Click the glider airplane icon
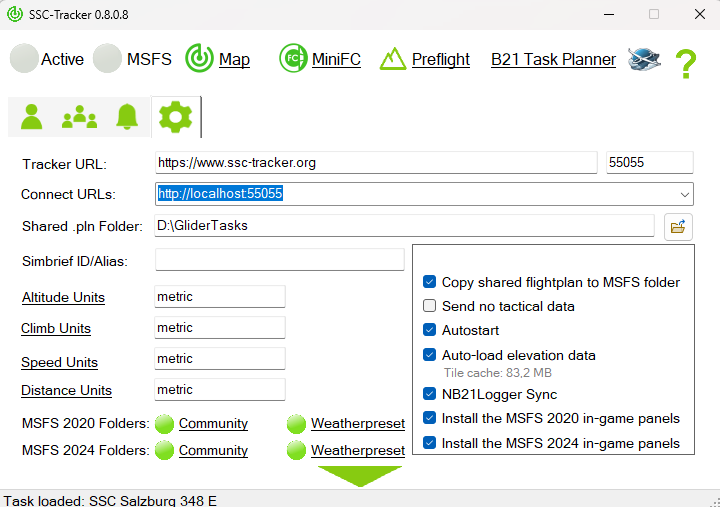 644,59
